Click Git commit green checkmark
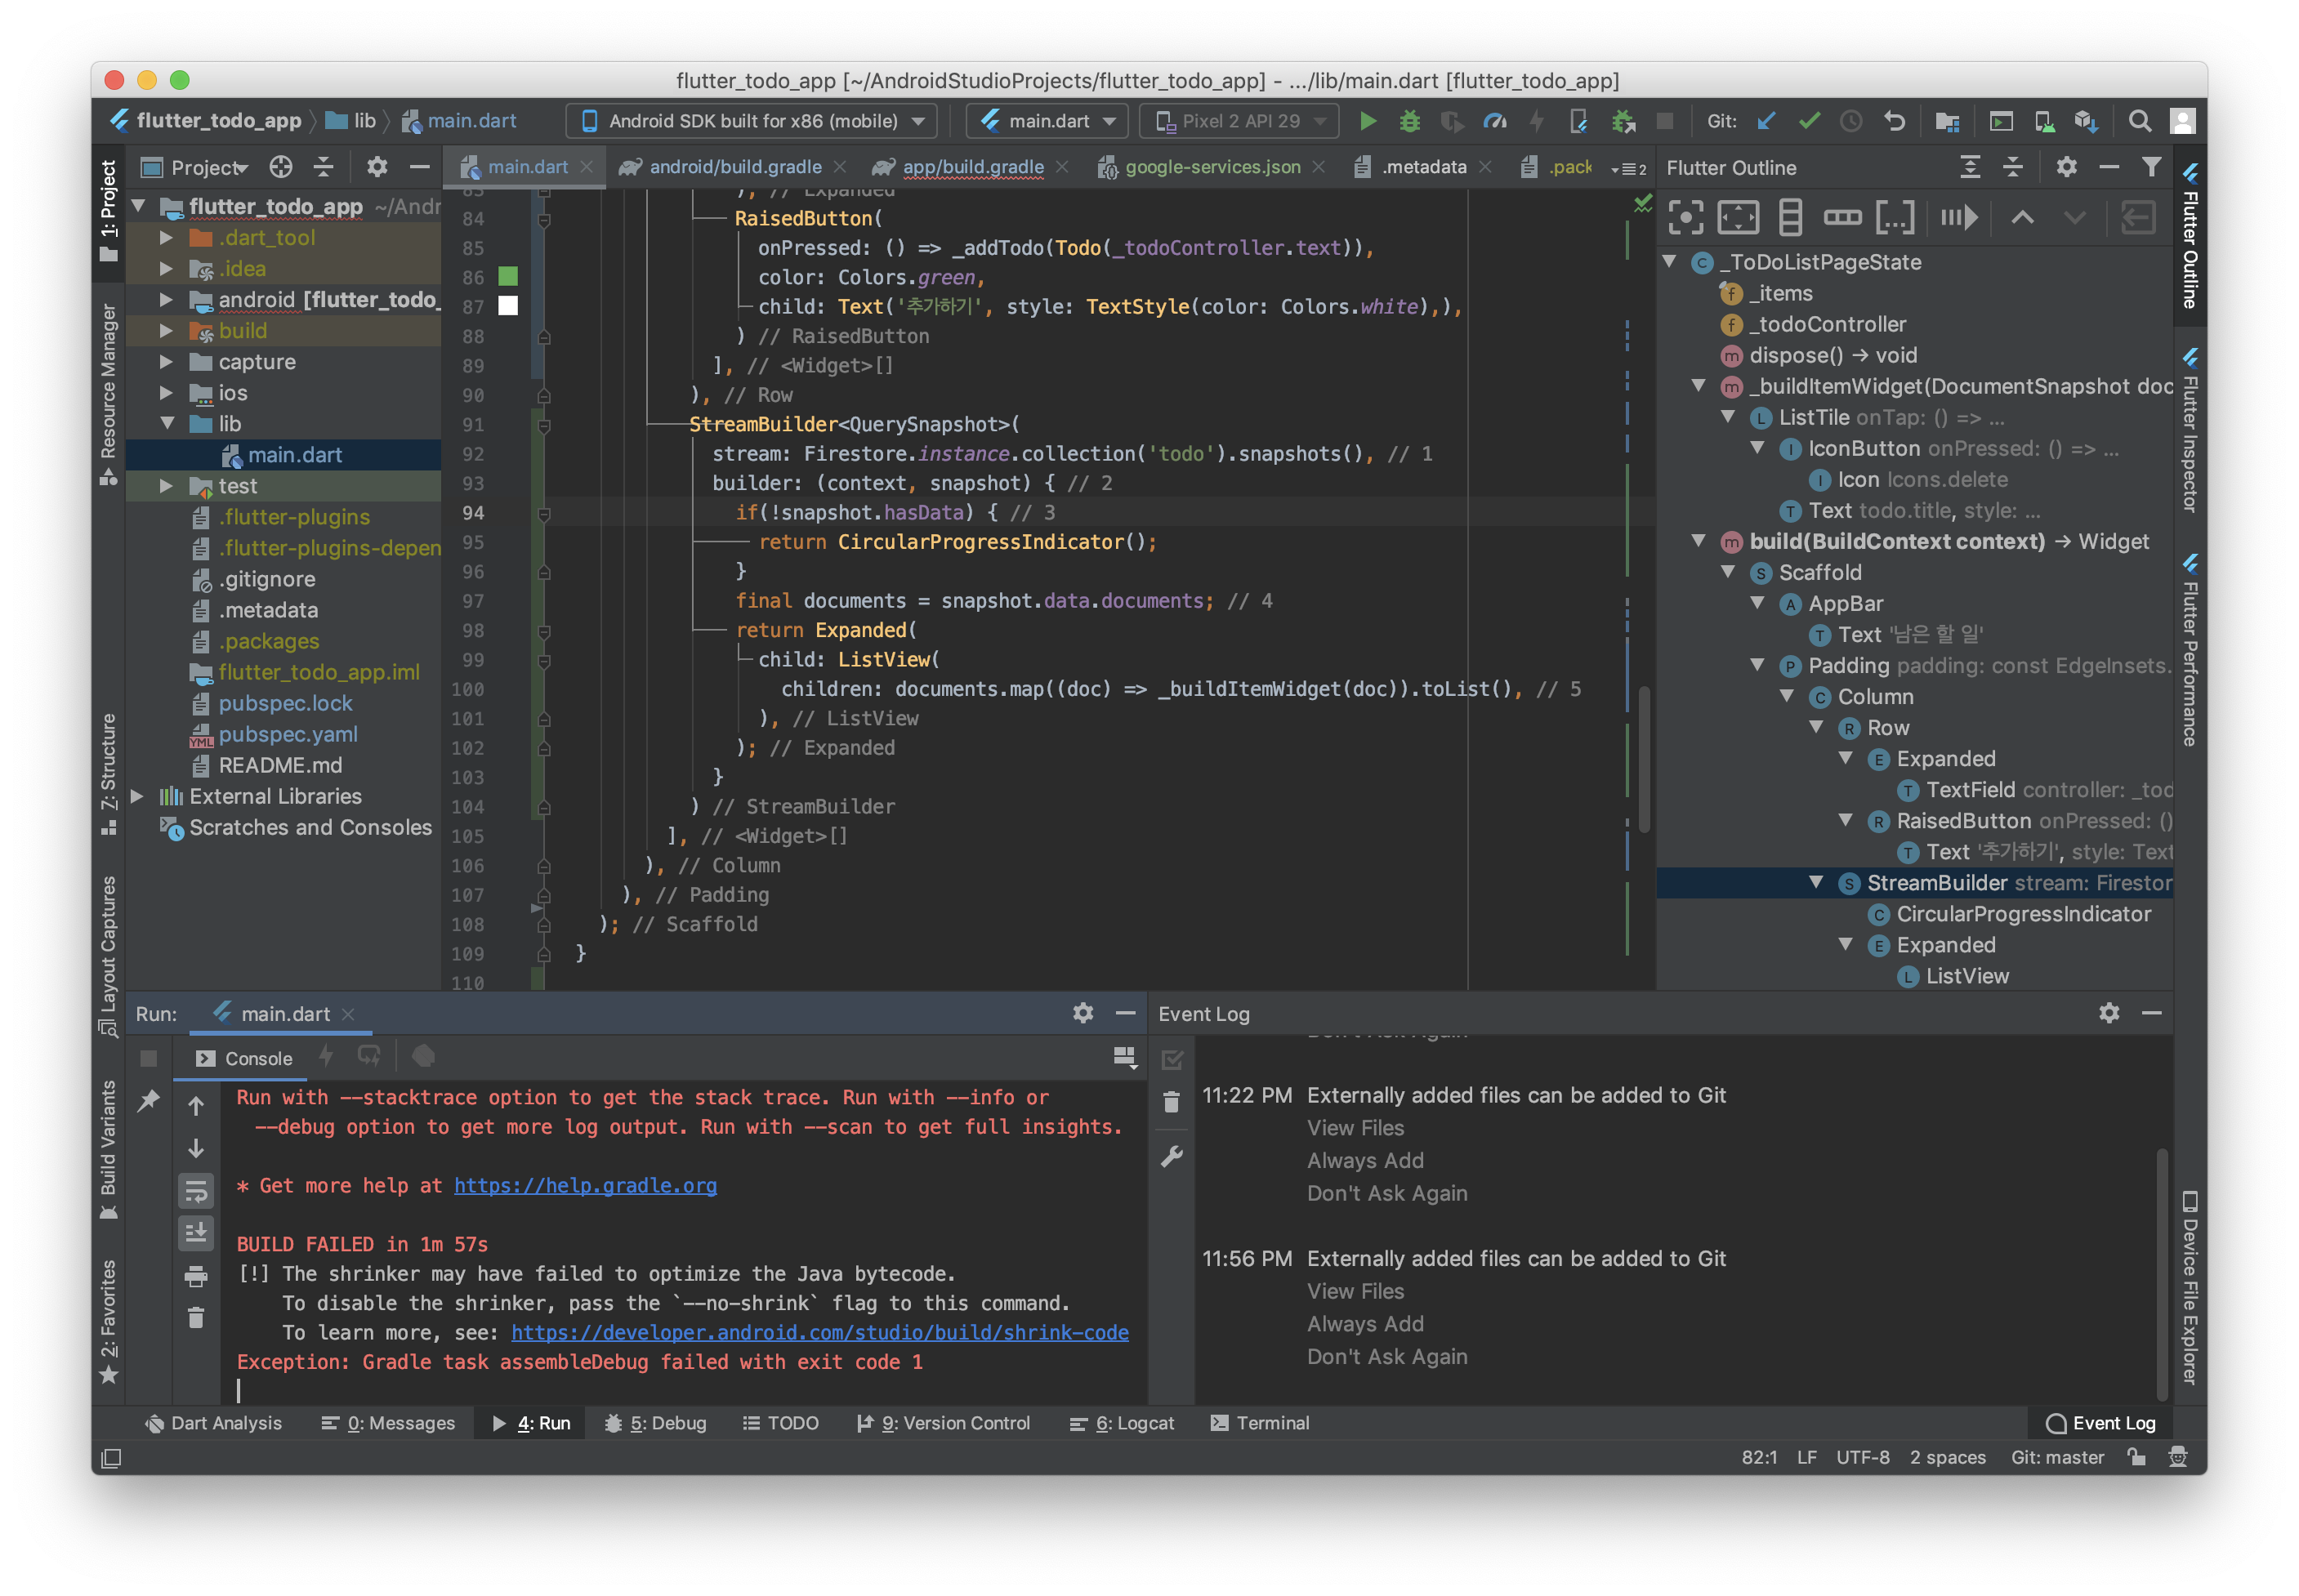 [x=1808, y=121]
